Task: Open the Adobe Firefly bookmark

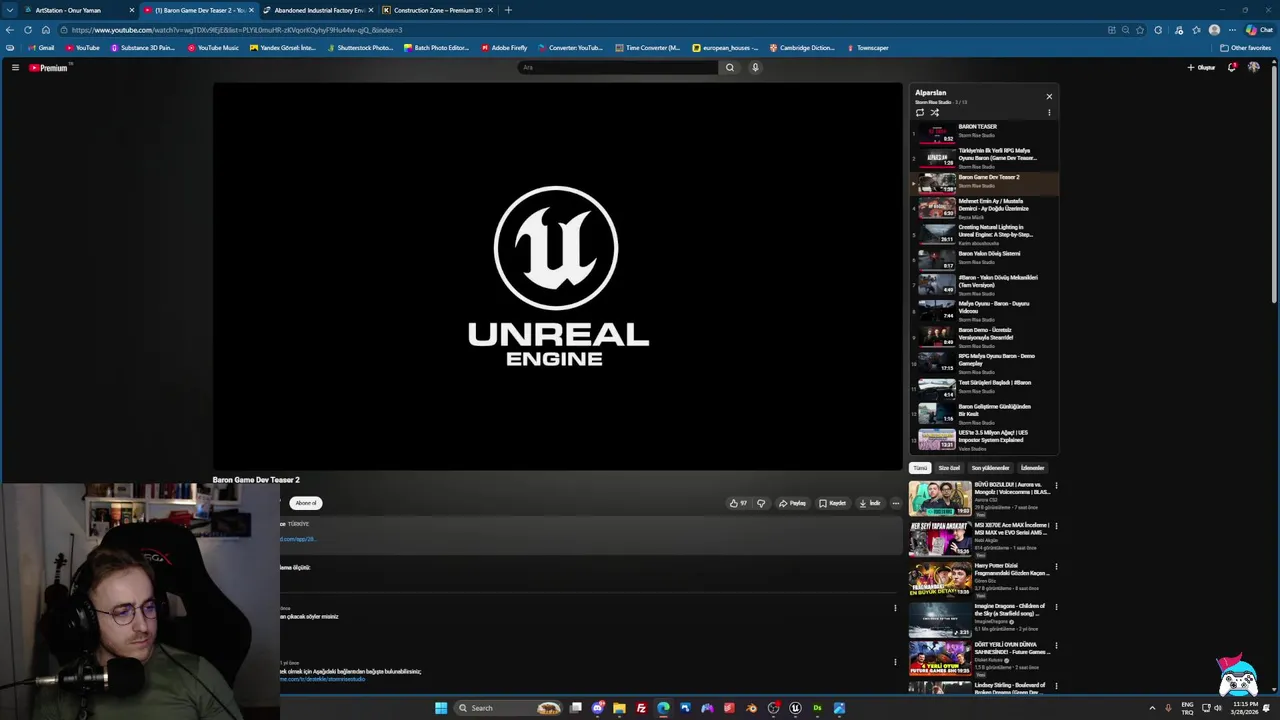Action: point(504,48)
